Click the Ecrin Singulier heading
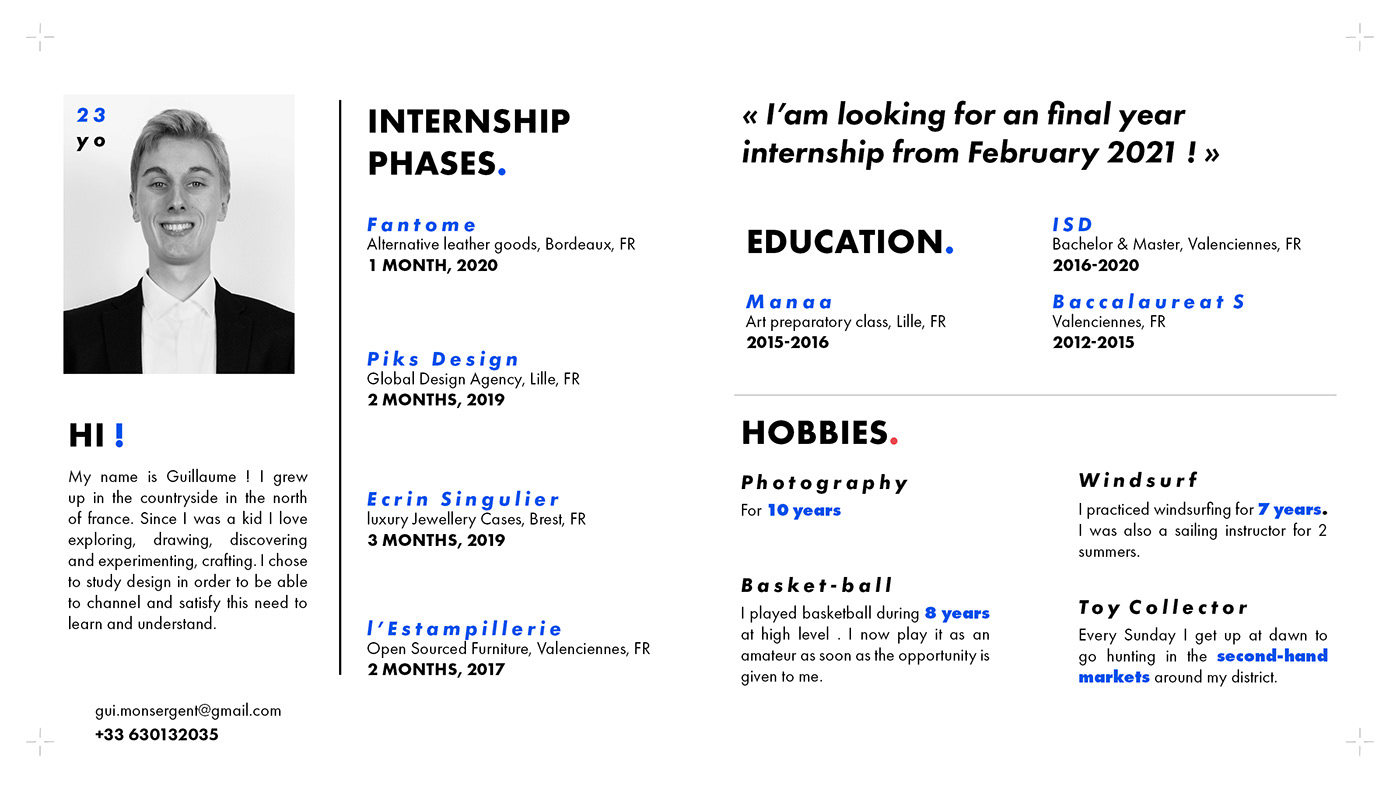 pos(463,499)
